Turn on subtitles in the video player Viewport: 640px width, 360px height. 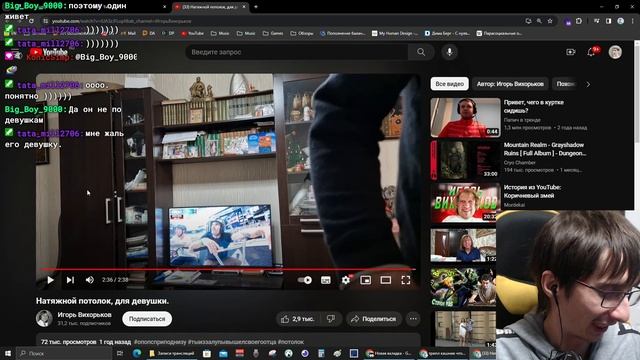(x=326, y=280)
